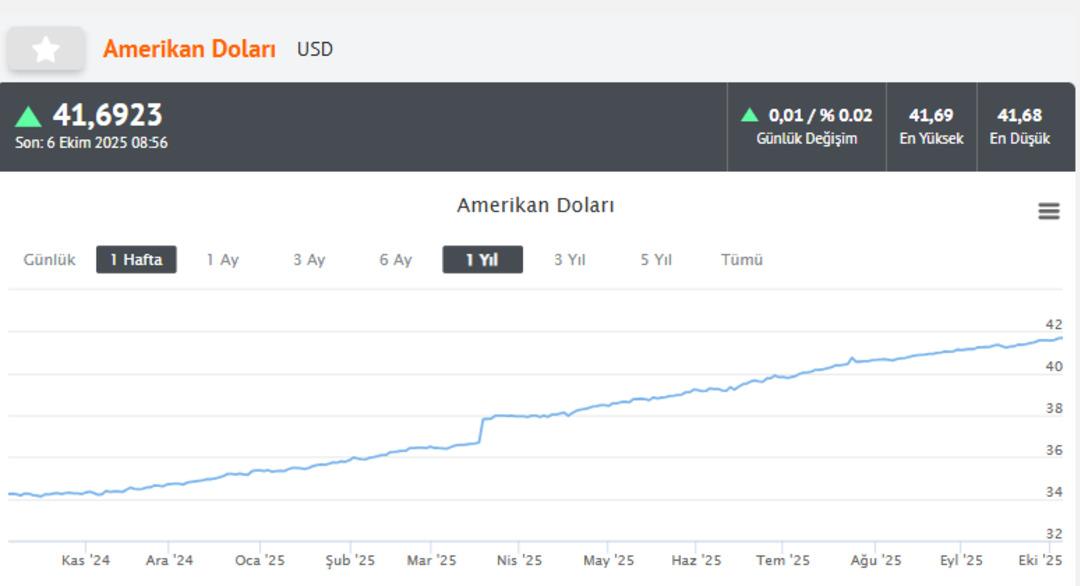Image resolution: width=1080 pixels, height=586 pixels.
Task: Select the Günlük time range
Action: (x=50, y=260)
